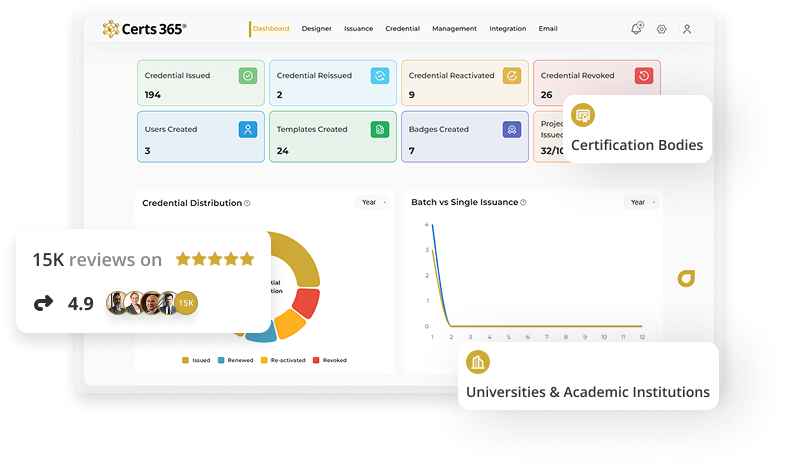The image size is (786, 476).
Task: Select the Credential Issued card
Action: (x=201, y=83)
